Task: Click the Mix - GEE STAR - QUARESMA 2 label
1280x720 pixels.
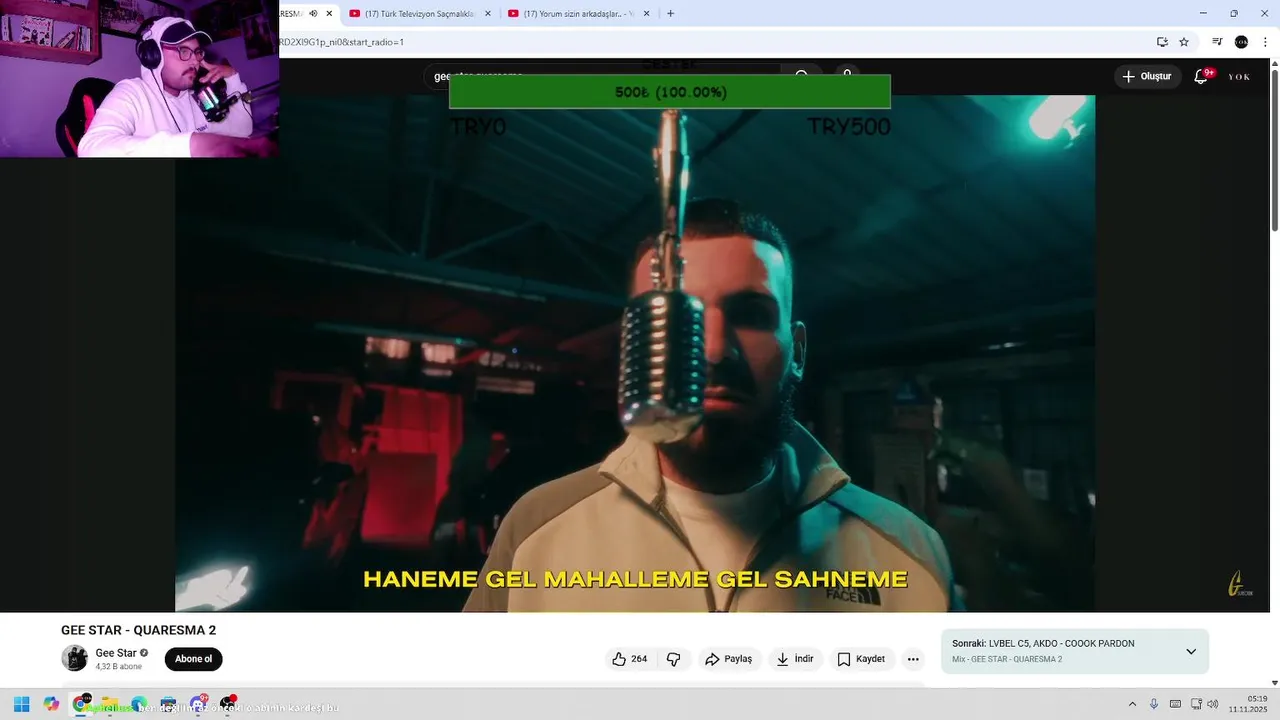Action: (x=1007, y=660)
